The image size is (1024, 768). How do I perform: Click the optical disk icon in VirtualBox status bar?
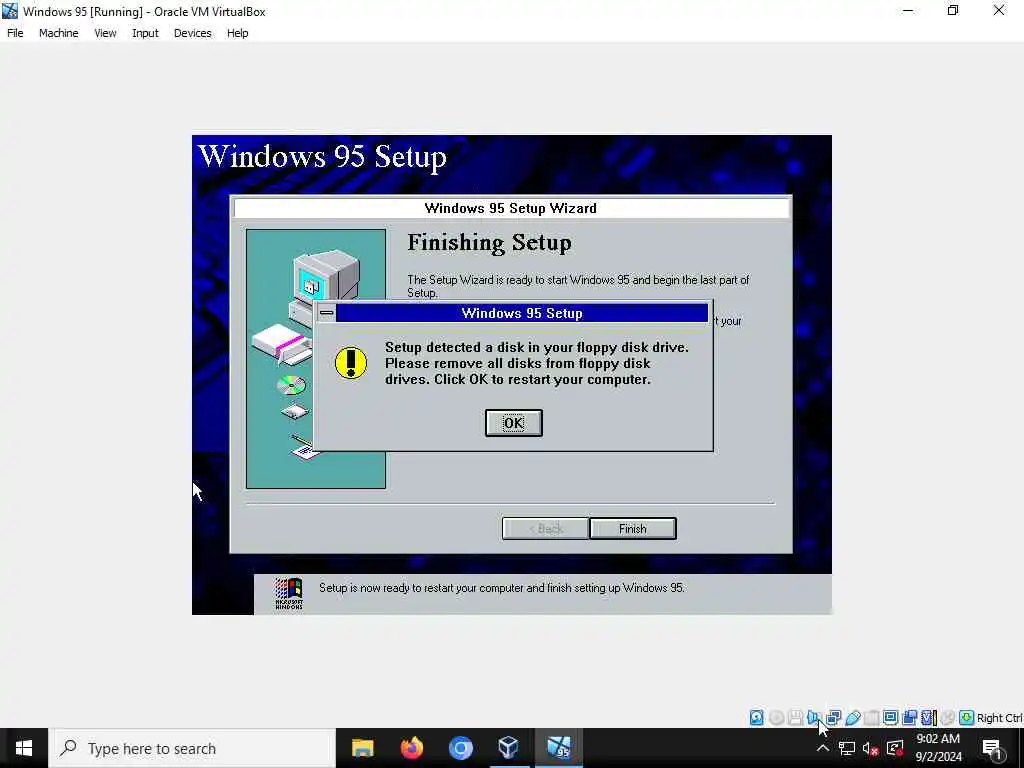pyautogui.click(x=776, y=718)
